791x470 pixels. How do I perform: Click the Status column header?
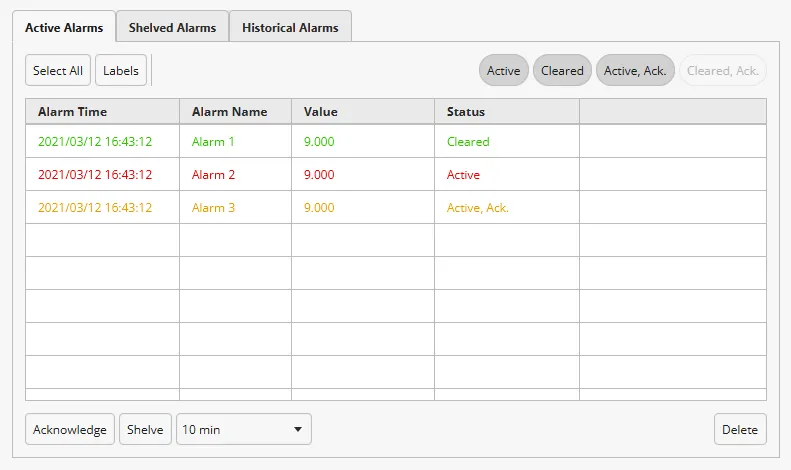[466, 111]
